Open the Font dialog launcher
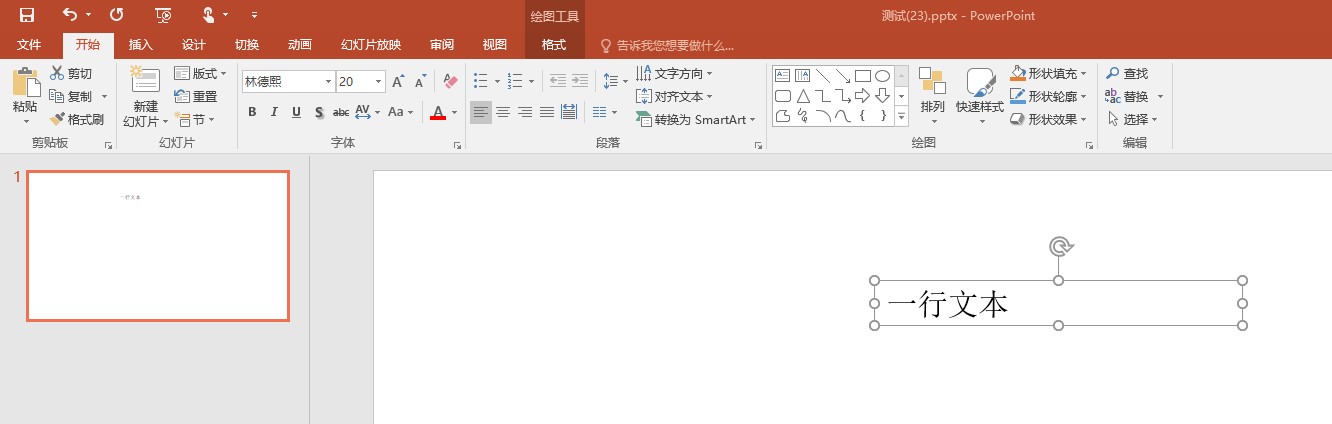Image resolution: width=1332 pixels, height=424 pixels. (457, 146)
